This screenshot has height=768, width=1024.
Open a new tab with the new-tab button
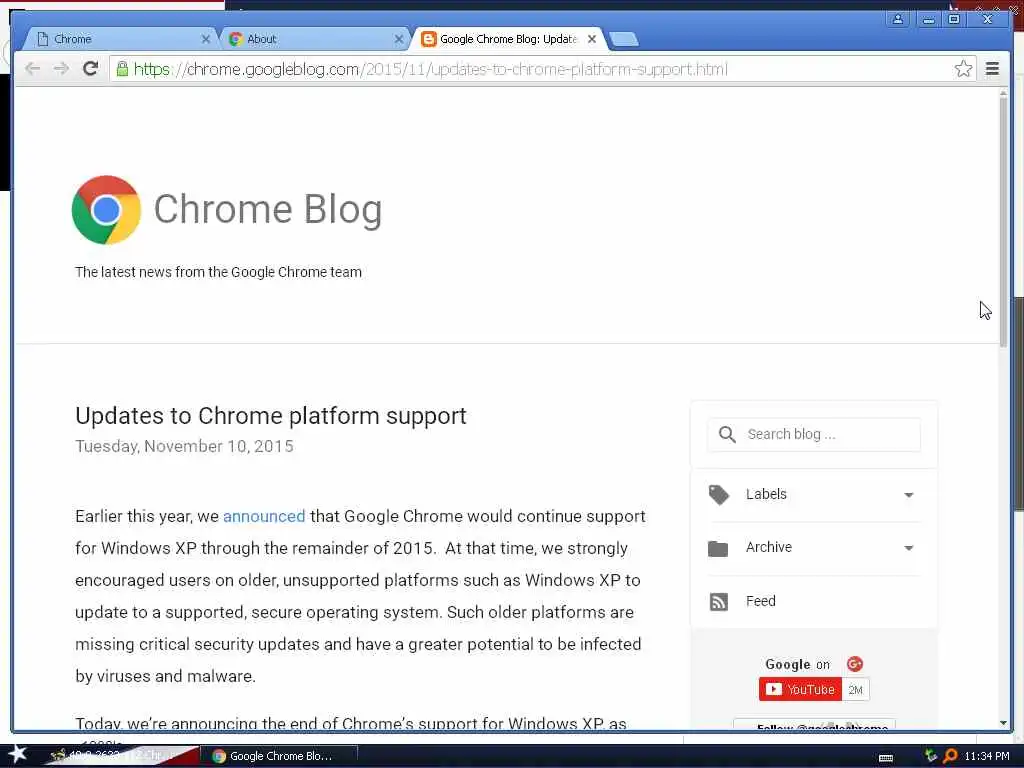[x=624, y=40]
